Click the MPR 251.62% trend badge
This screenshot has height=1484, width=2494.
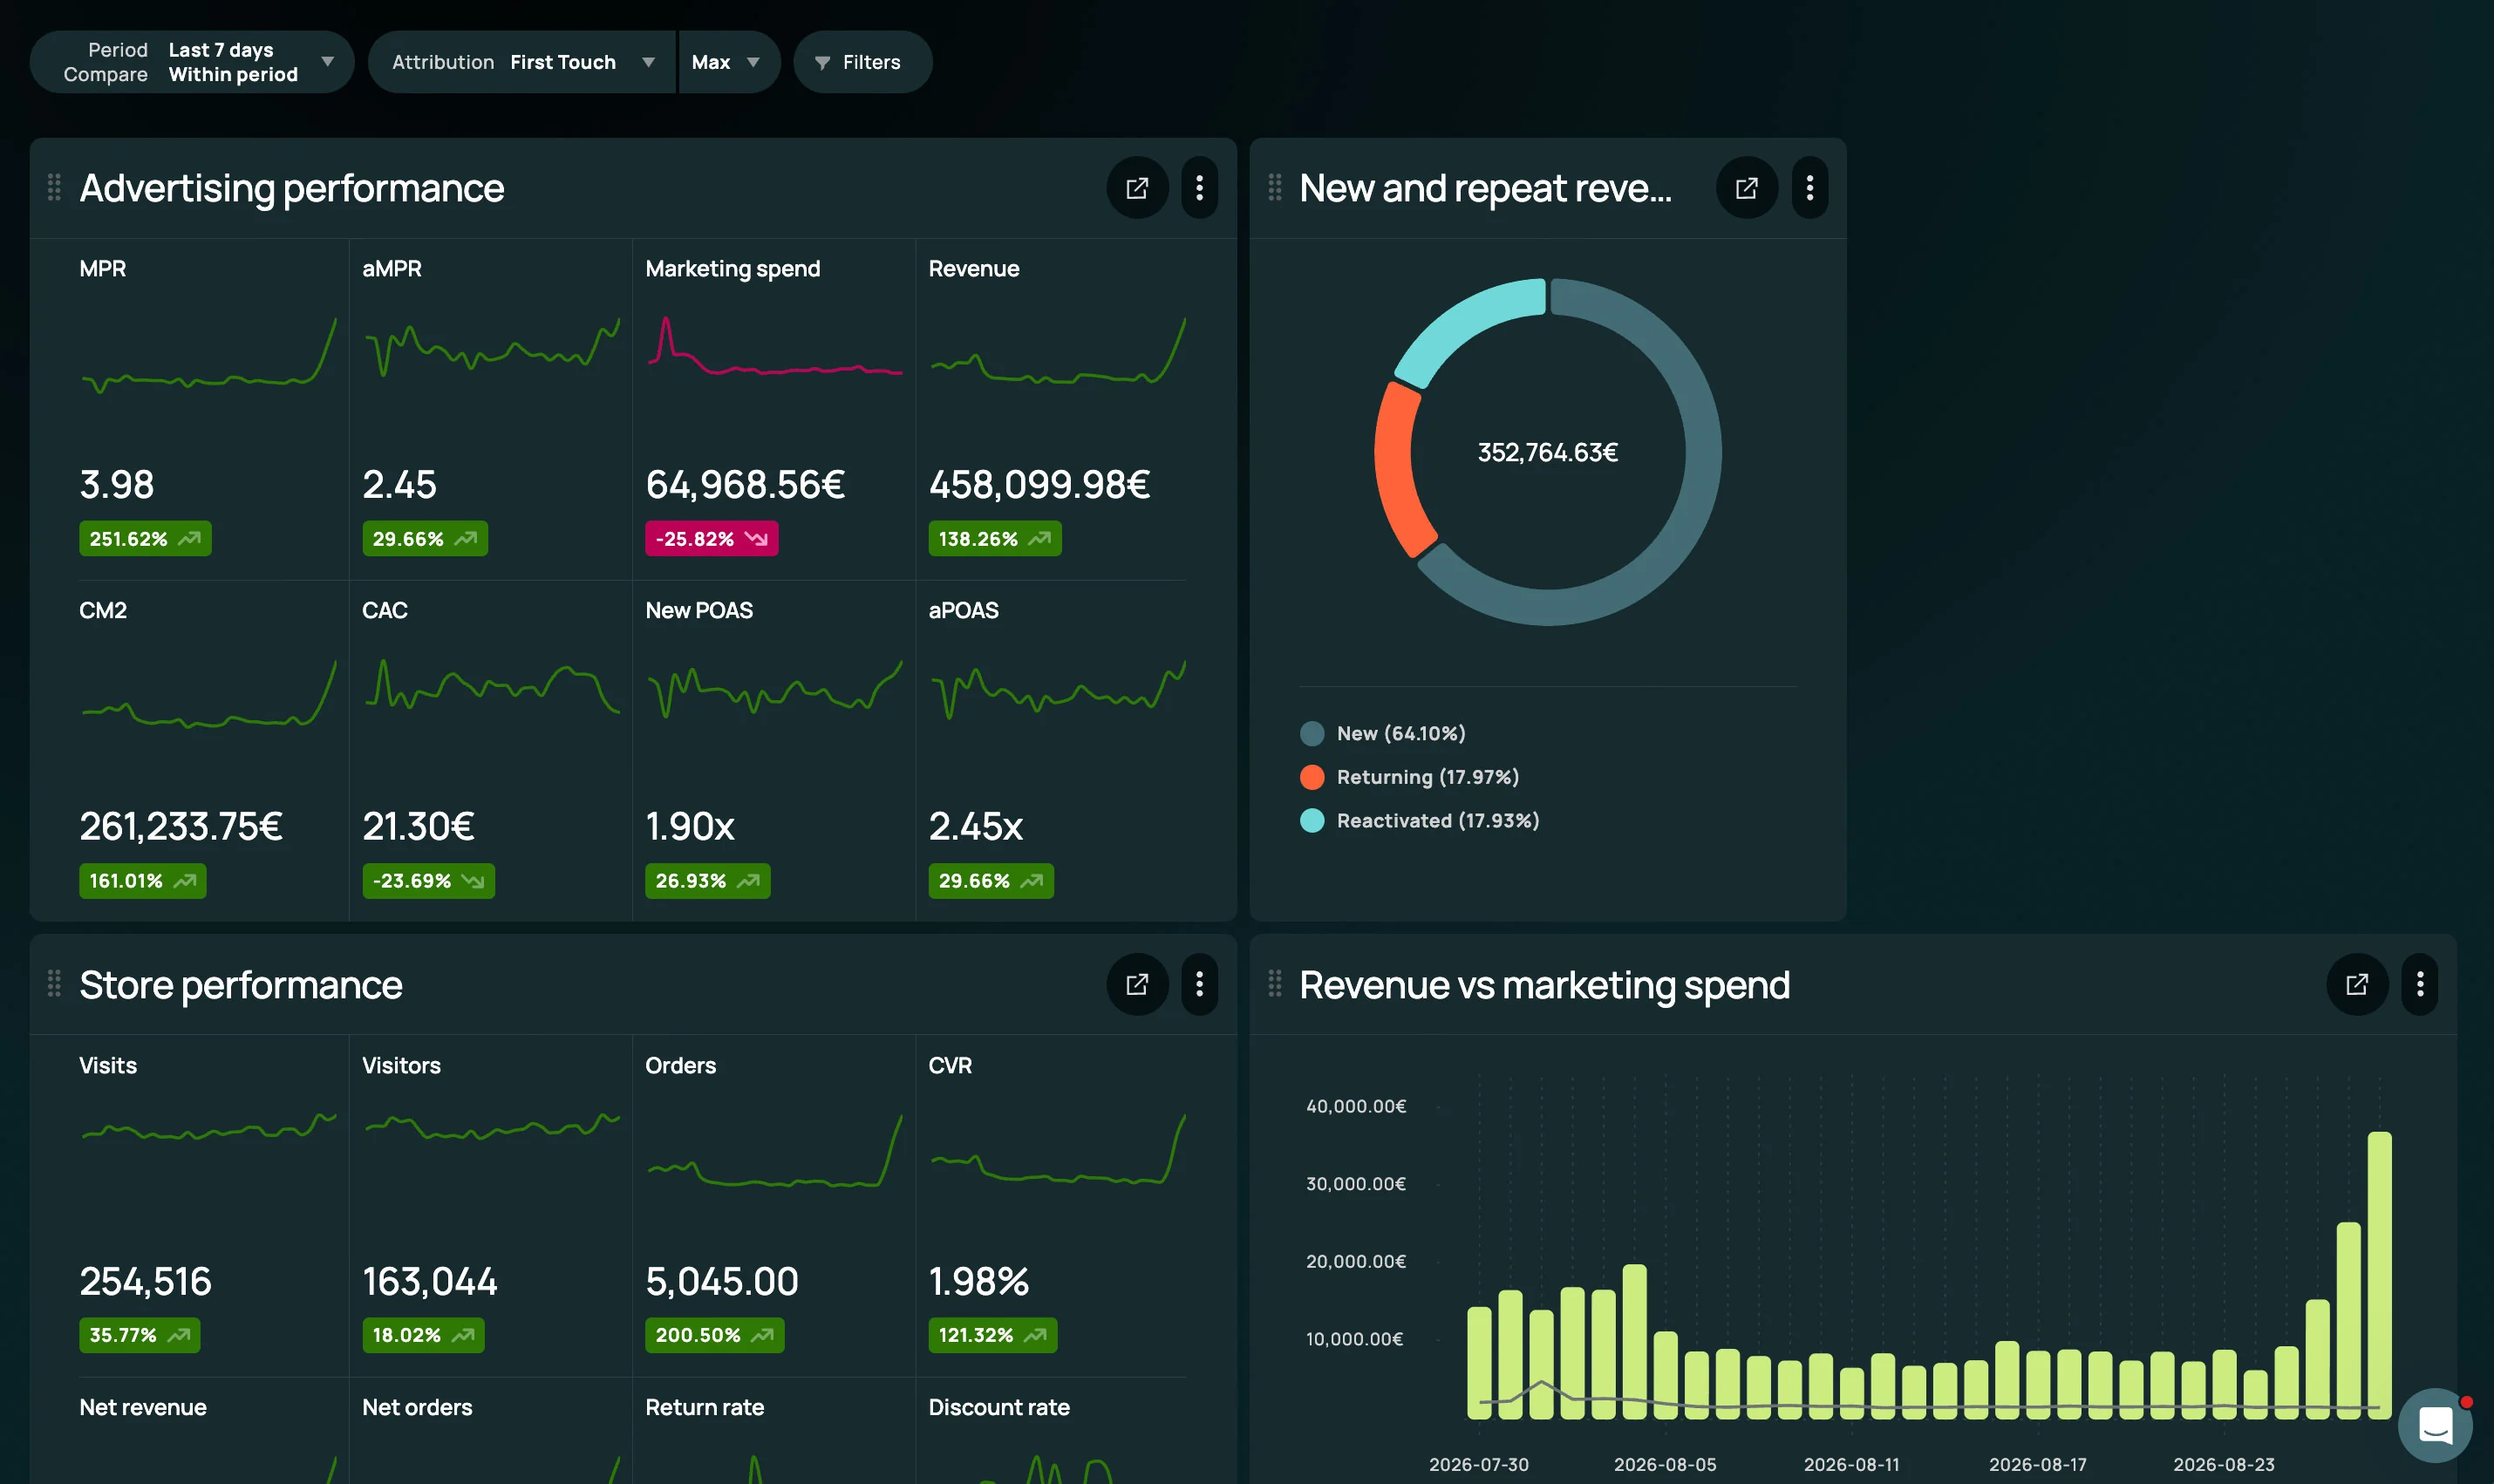145,539
